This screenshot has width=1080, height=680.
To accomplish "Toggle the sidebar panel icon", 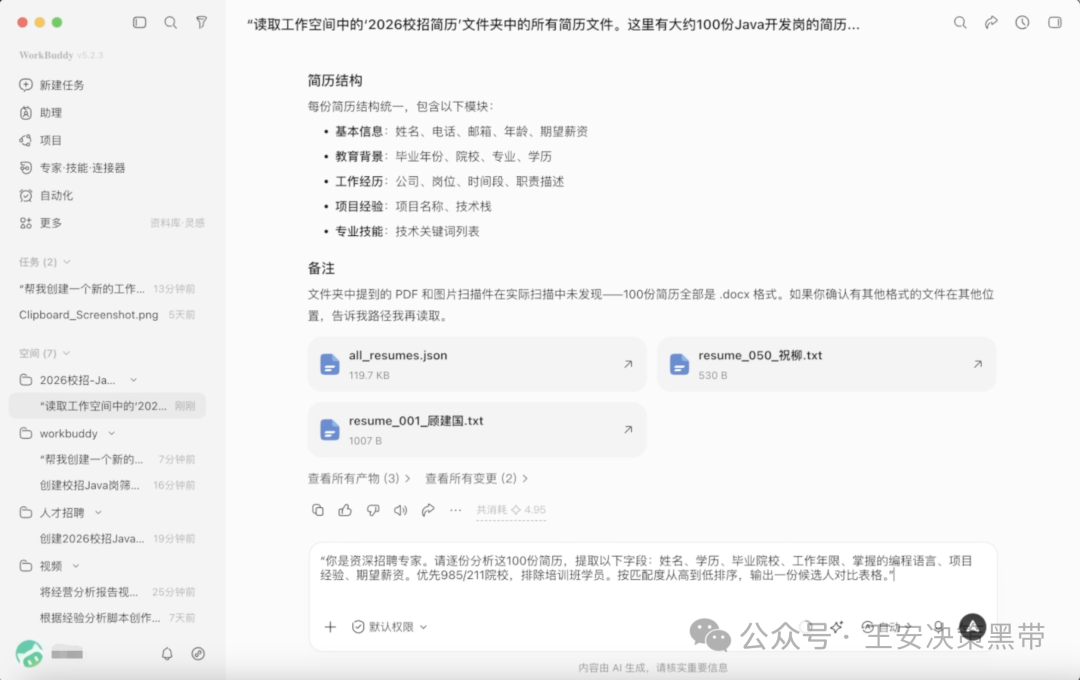I will click(x=139, y=23).
